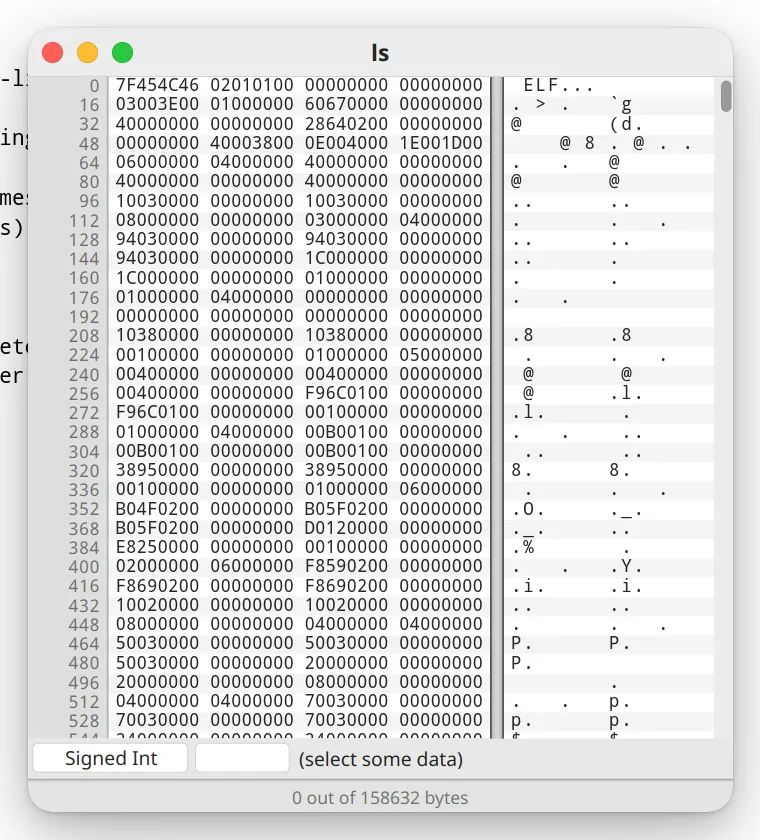Screen dimensions: 760x840
Task: Select F96C0100 in row 272
Action: click(157, 412)
